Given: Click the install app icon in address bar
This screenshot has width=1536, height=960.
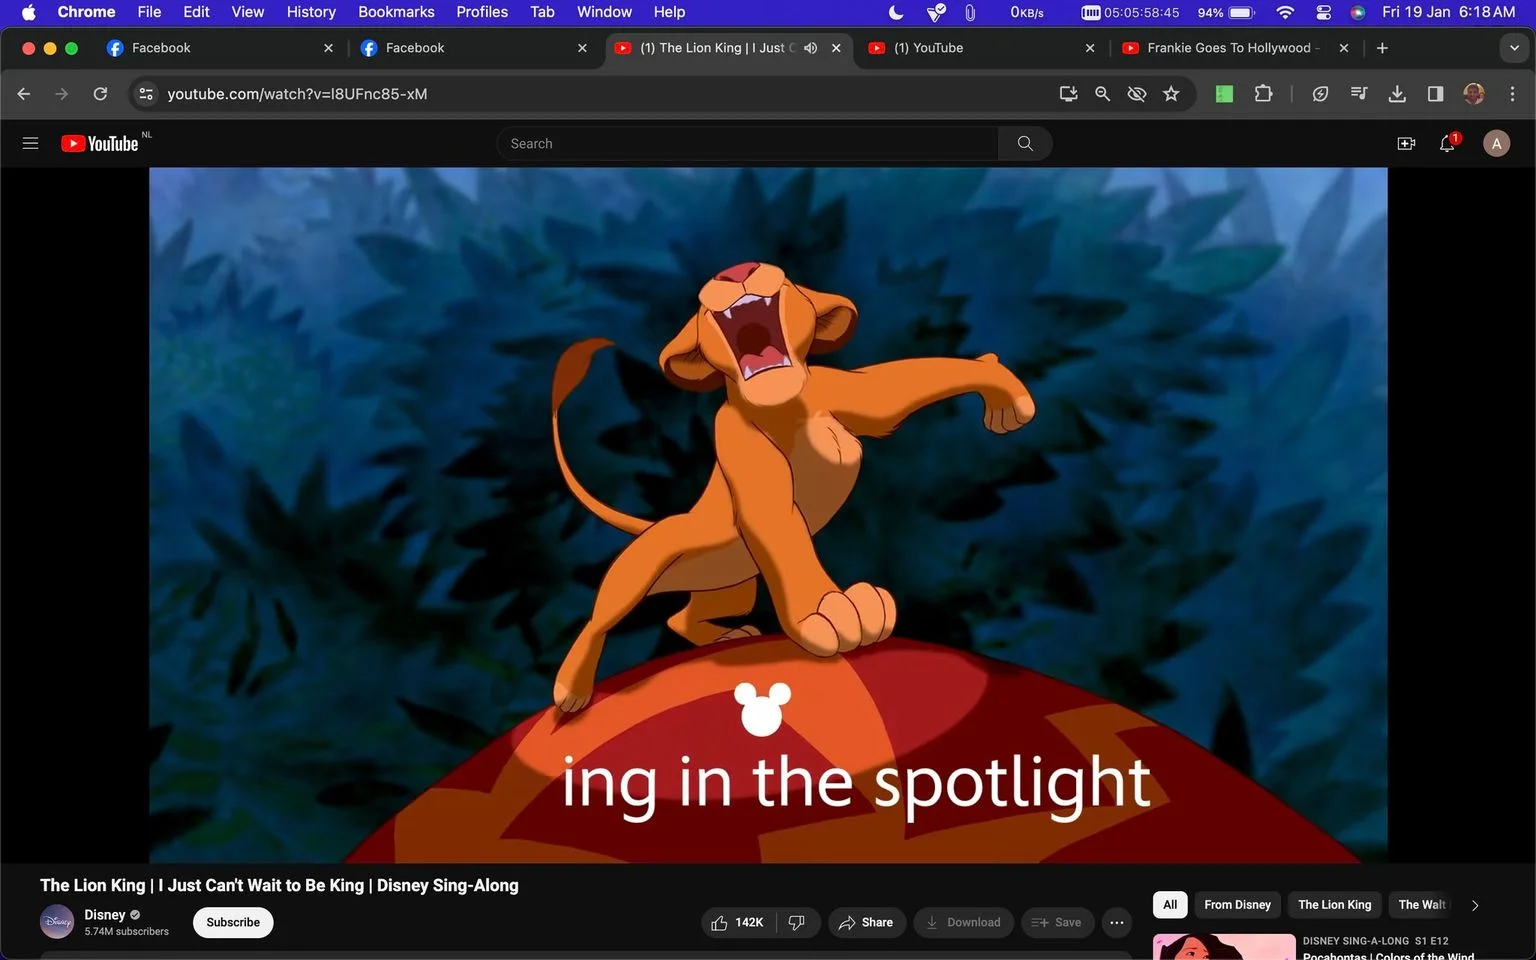Looking at the screenshot, I should click(1068, 93).
